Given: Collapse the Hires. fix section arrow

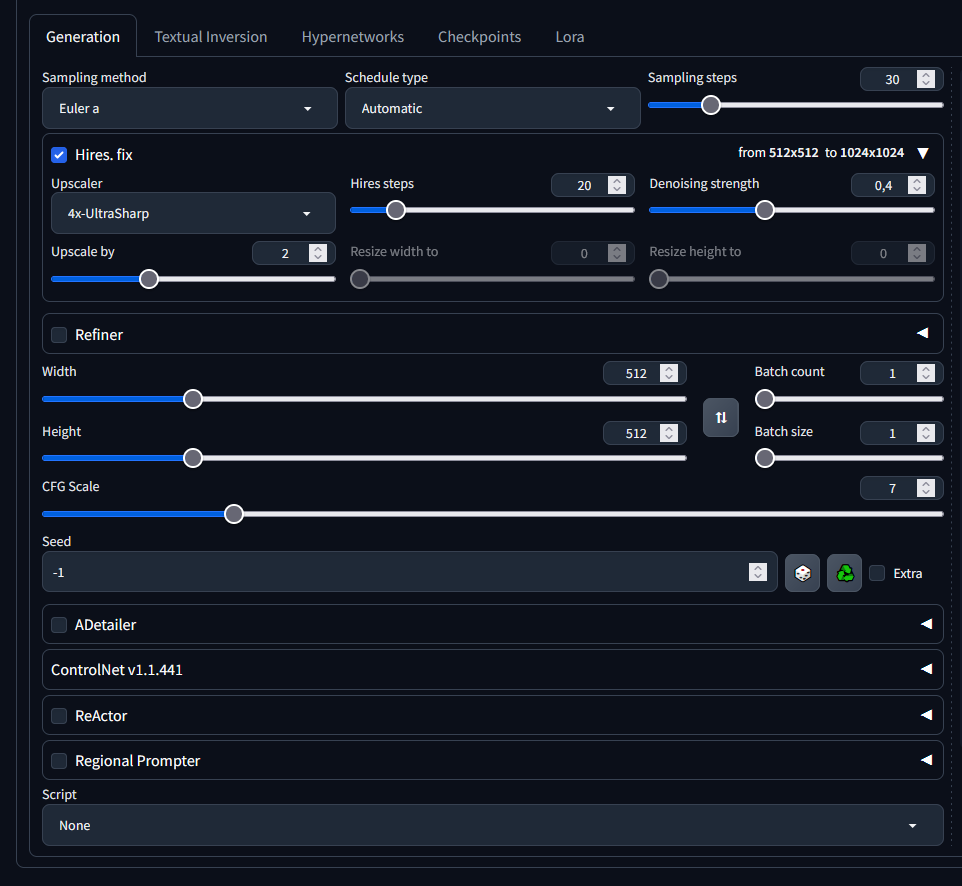Looking at the screenshot, I should 923,153.
